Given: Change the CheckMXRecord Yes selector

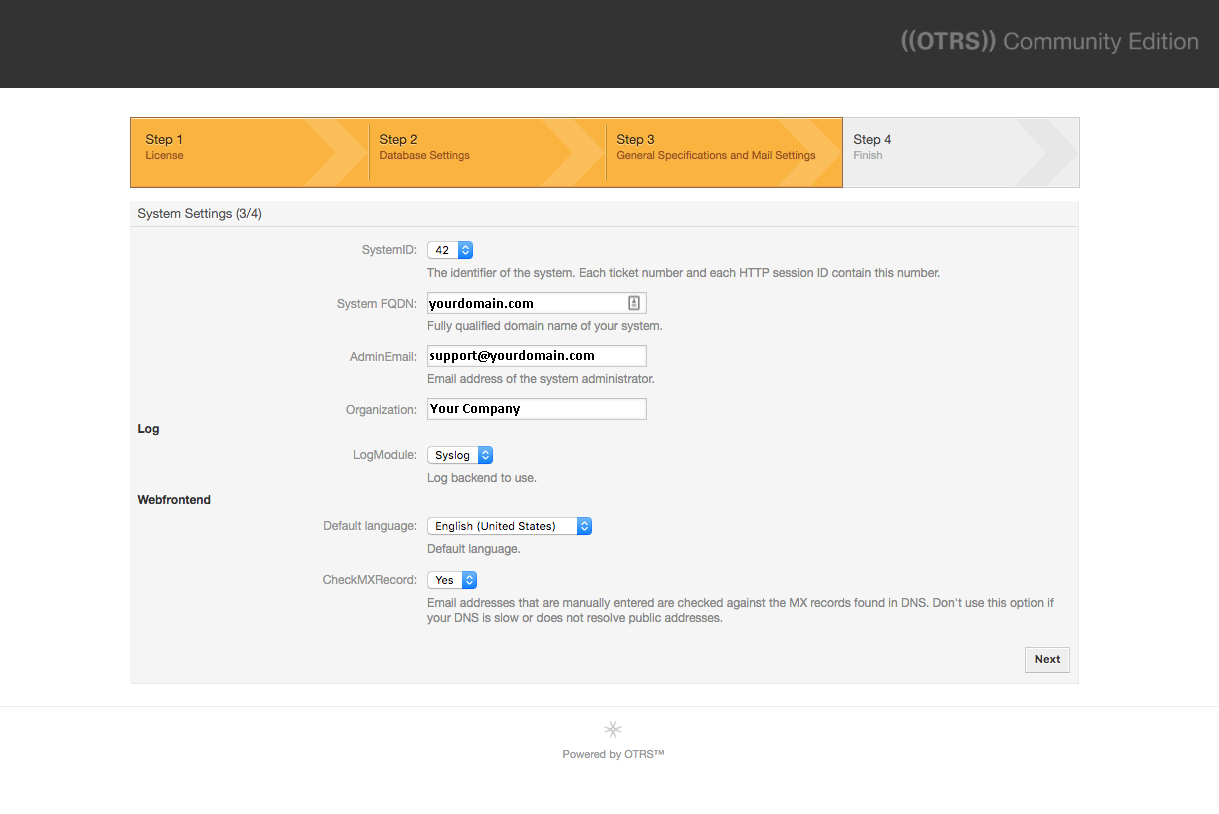Looking at the screenshot, I should [452, 580].
